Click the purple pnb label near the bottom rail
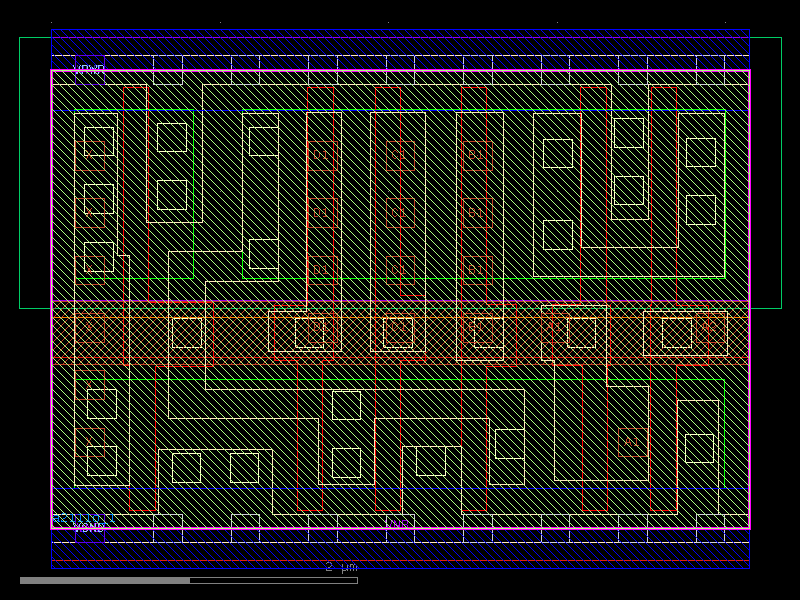 tap(395, 523)
